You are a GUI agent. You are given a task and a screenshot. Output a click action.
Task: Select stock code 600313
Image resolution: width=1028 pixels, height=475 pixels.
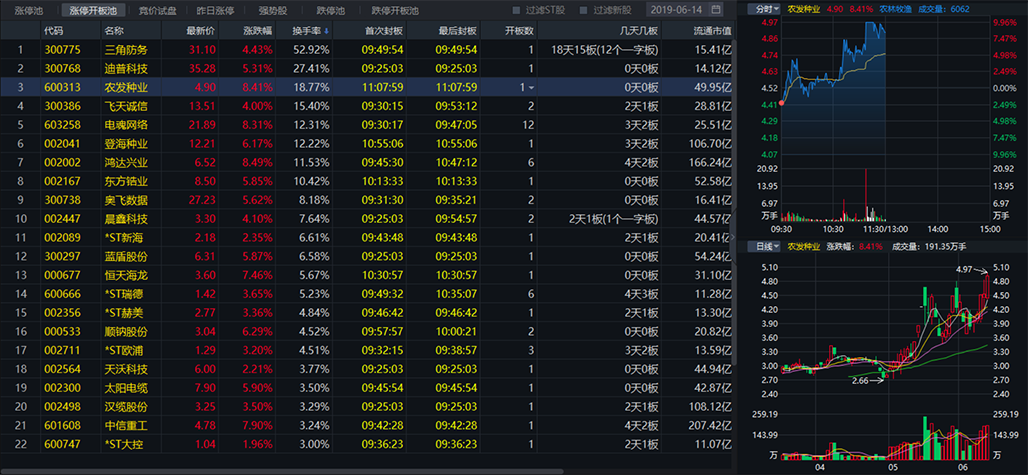62,87
